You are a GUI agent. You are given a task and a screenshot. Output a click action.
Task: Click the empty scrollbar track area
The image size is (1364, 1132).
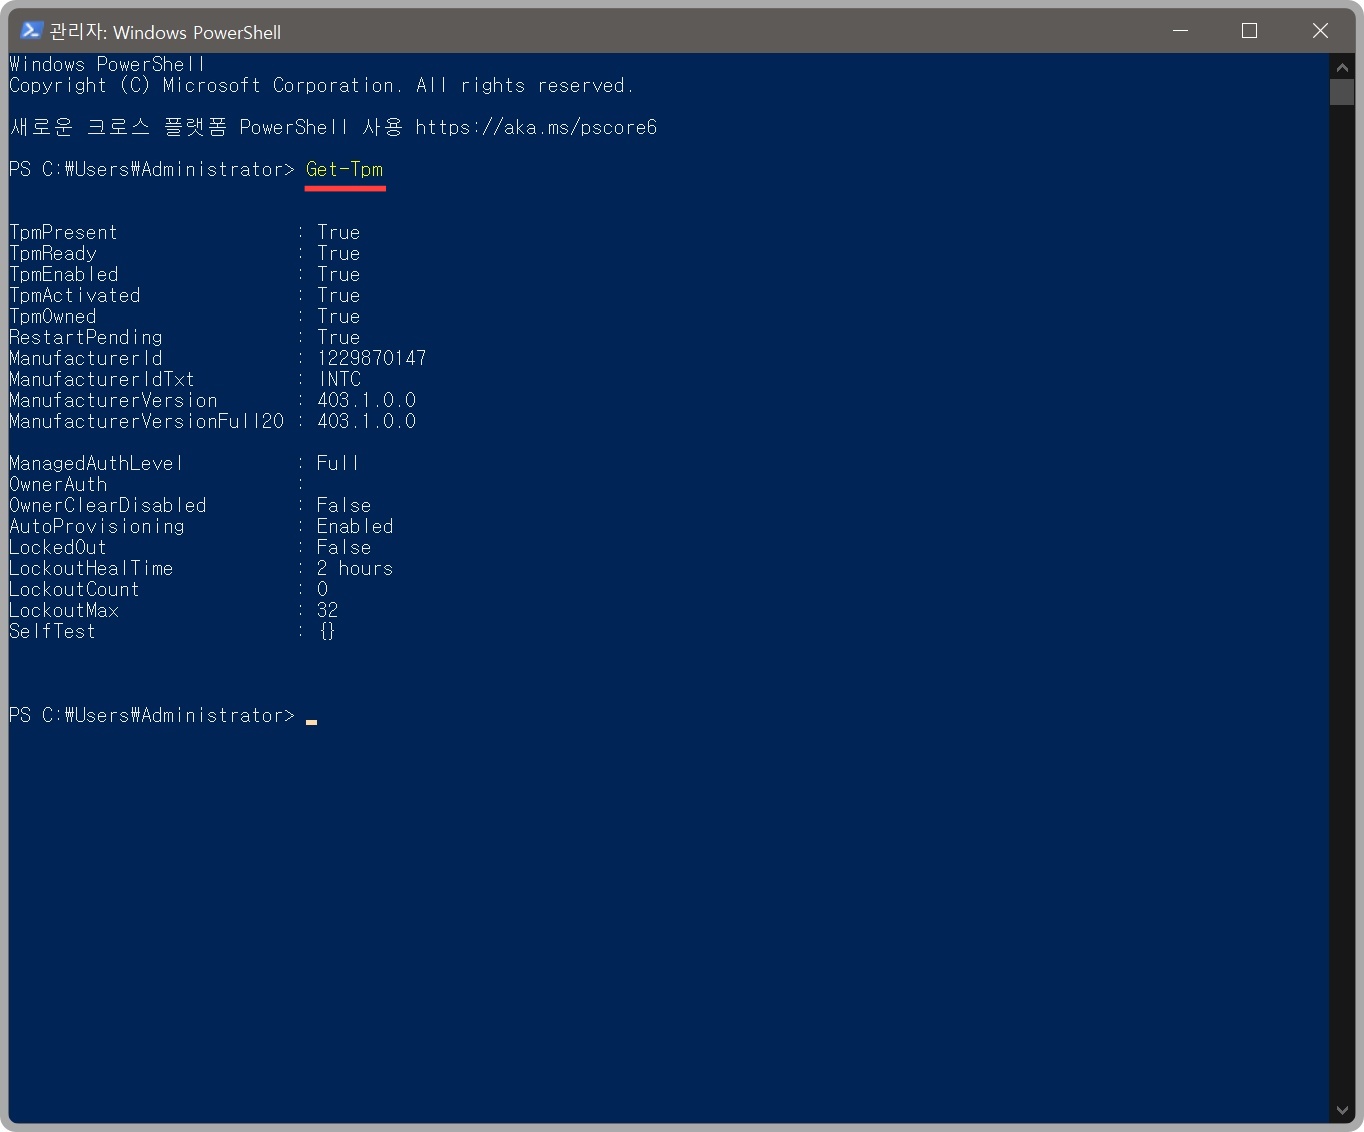pos(1342,600)
